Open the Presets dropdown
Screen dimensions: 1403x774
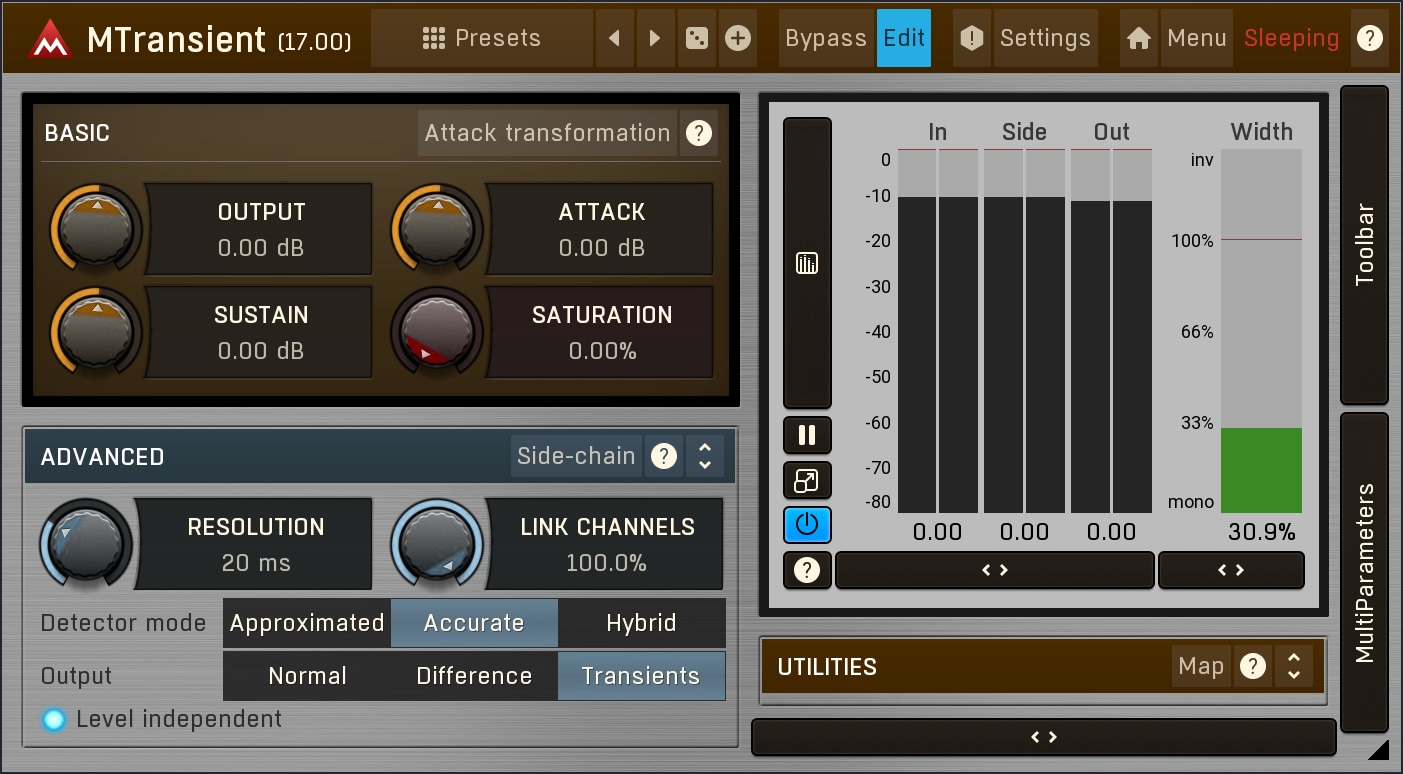point(481,38)
